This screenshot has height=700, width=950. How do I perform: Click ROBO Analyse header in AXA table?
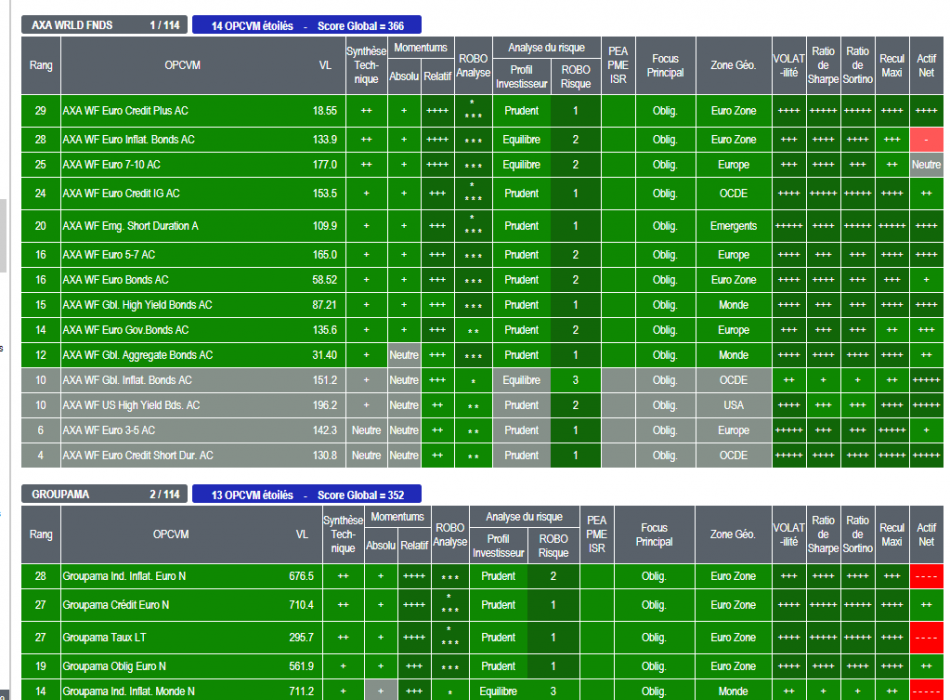(x=473, y=65)
